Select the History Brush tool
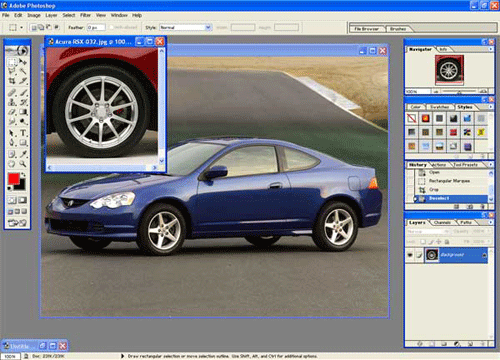Image resolution: width=500 pixels, height=360 pixels. [x=23, y=102]
